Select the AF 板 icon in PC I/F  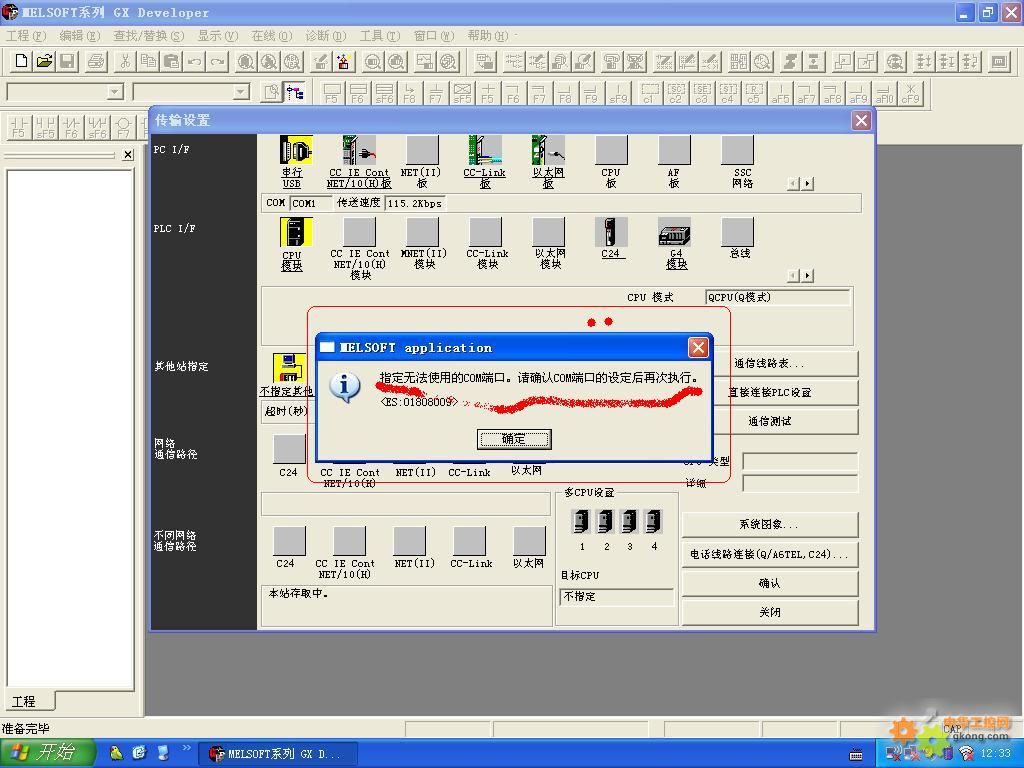tap(674, 150)
